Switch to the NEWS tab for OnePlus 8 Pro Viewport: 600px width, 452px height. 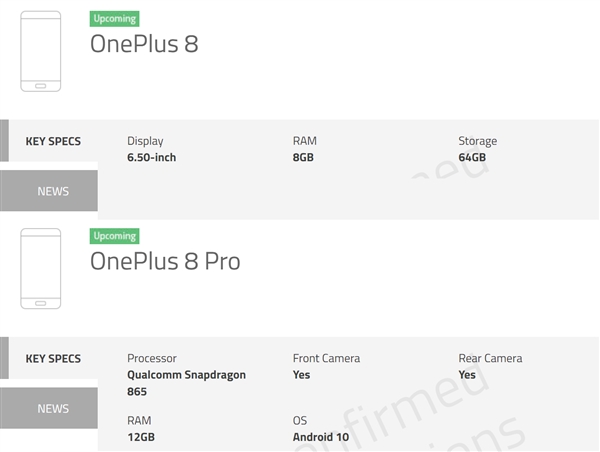tap(53, 408)
